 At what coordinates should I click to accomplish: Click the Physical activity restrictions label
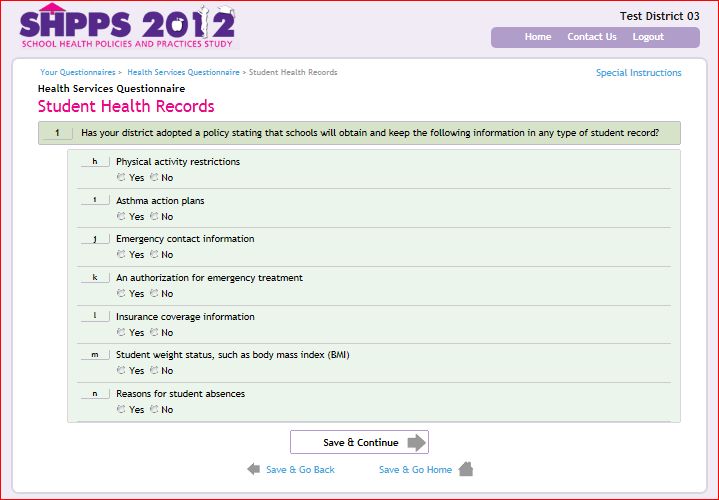pos(178,162)
